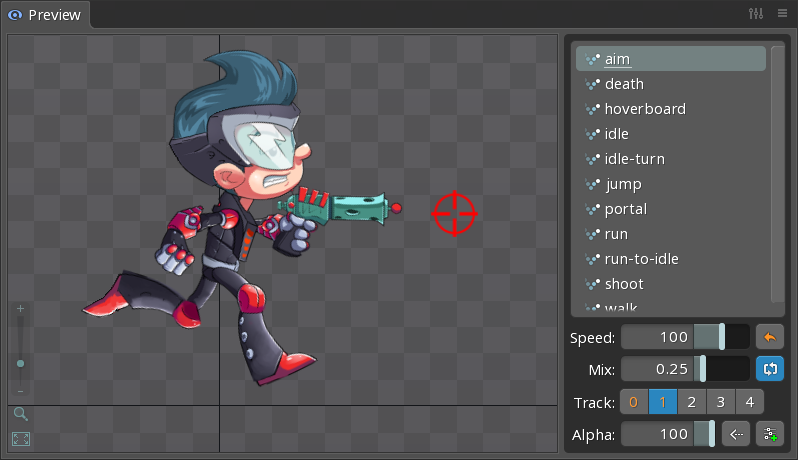798x460 pixels.
Task: Open the preview settings sliders icon
Action: [756, 14]
